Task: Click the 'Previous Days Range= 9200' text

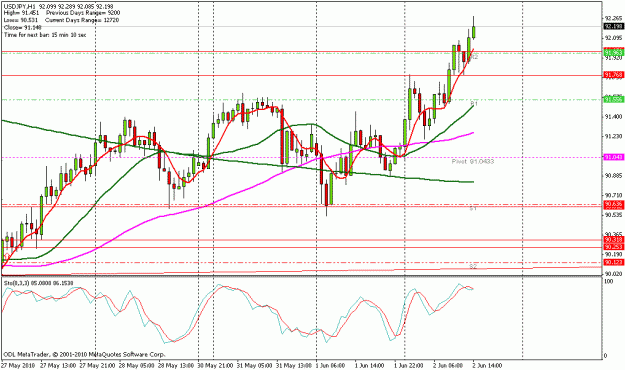Action: [x=83, y=13]
